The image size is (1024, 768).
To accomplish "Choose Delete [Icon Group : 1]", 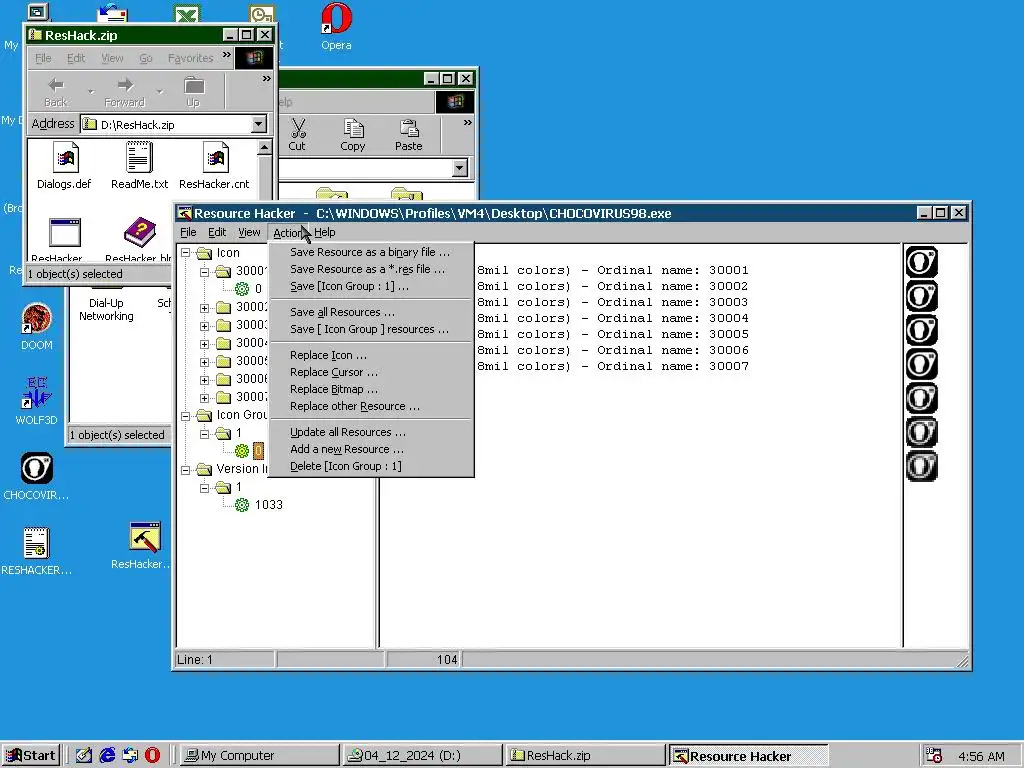I will 370,466.
